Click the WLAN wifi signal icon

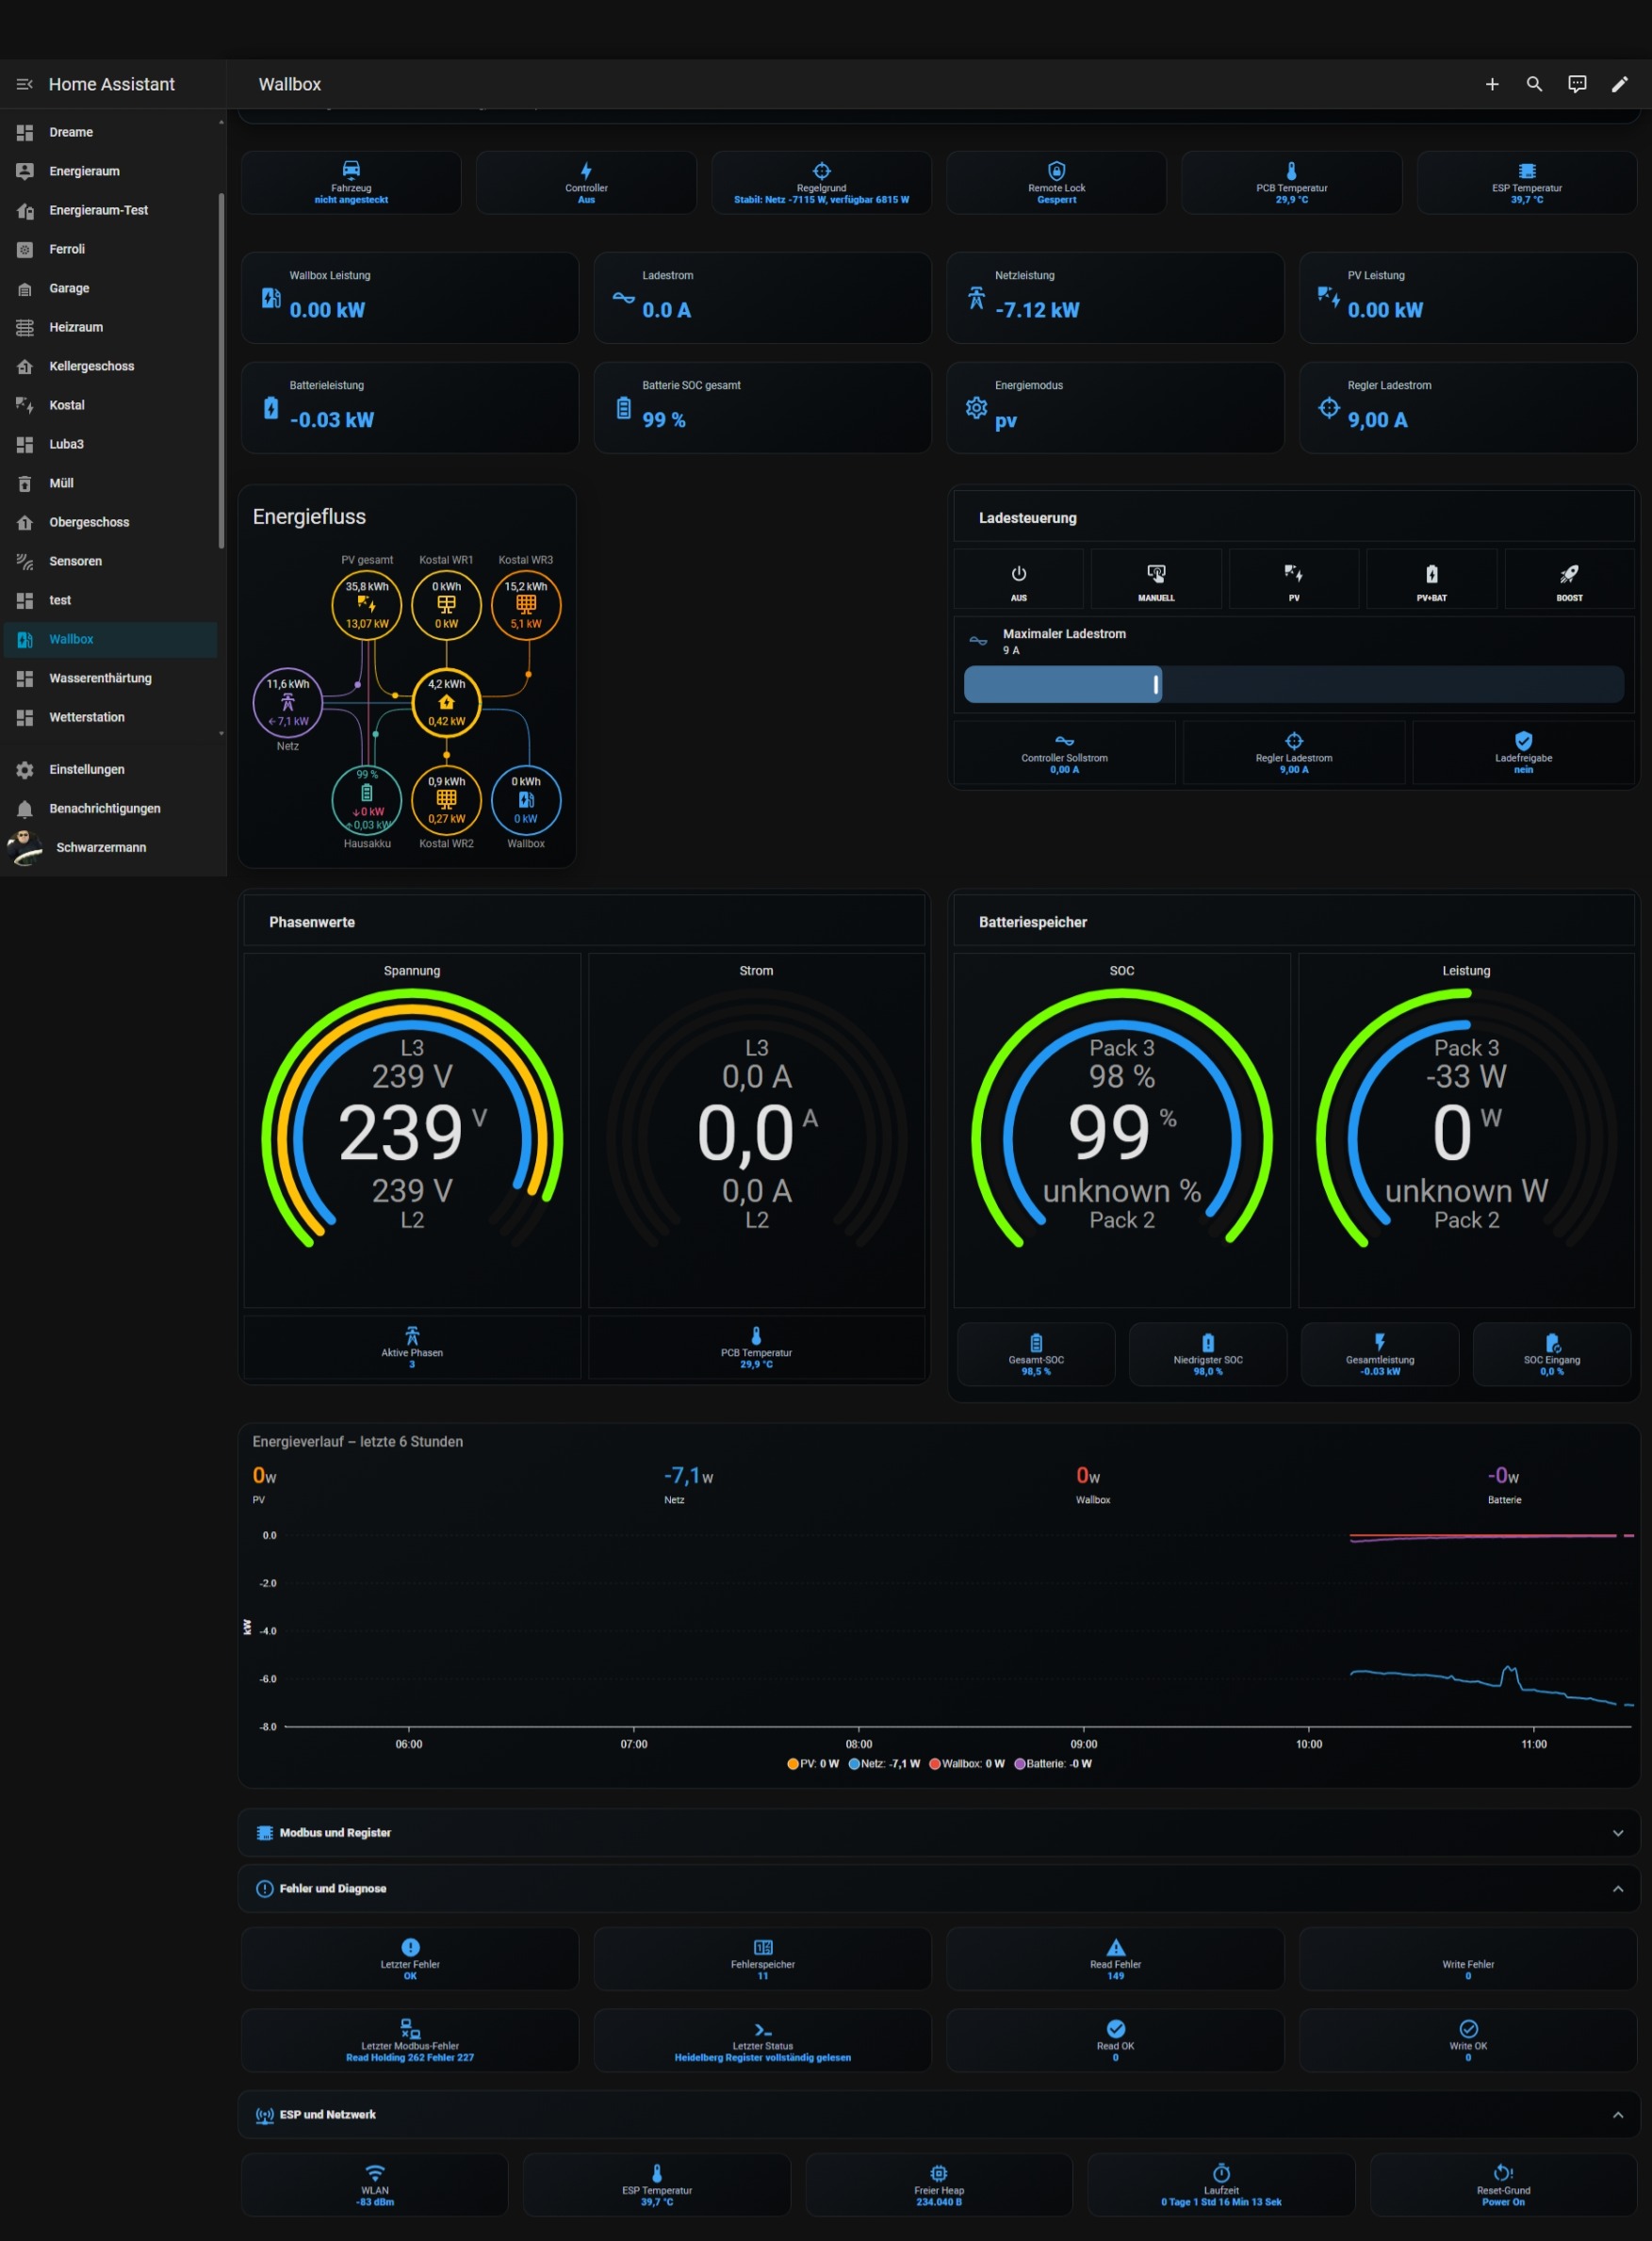[x=375, y=2172]
